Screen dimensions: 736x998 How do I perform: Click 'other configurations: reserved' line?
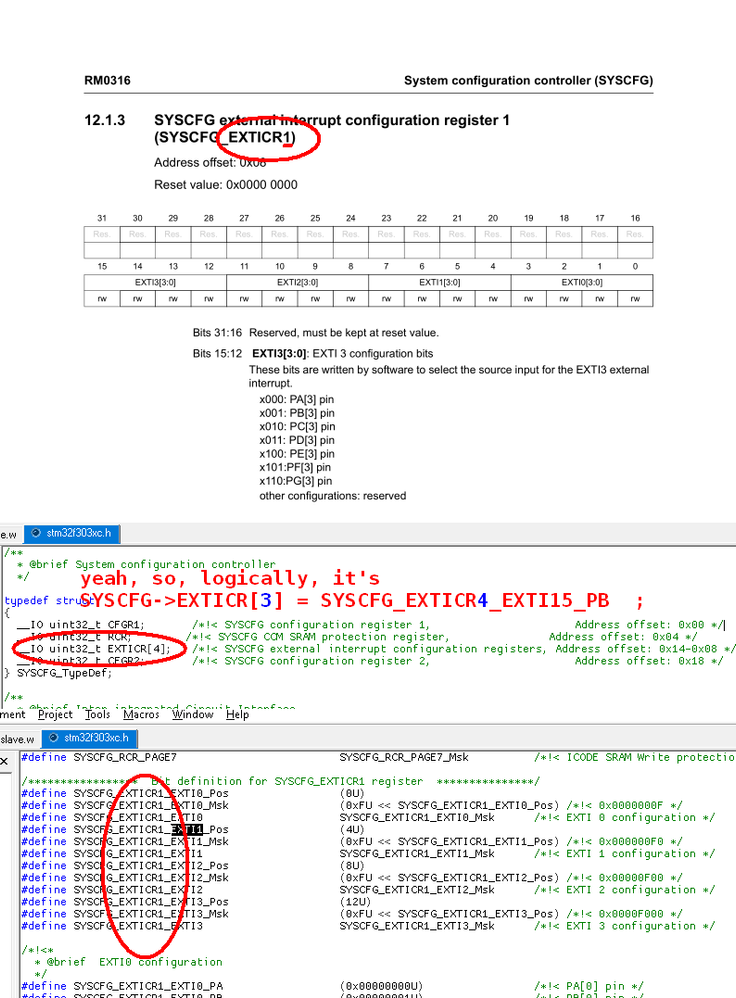(x=332, y=496)
